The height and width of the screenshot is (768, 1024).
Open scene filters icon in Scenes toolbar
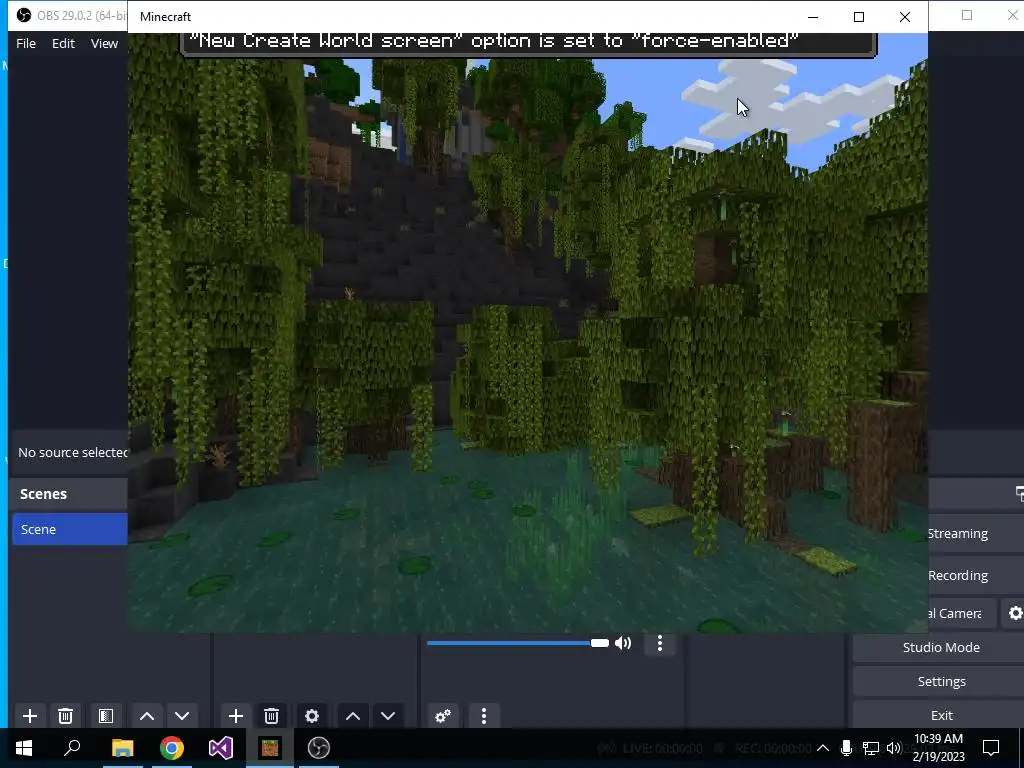click(106, 716)
